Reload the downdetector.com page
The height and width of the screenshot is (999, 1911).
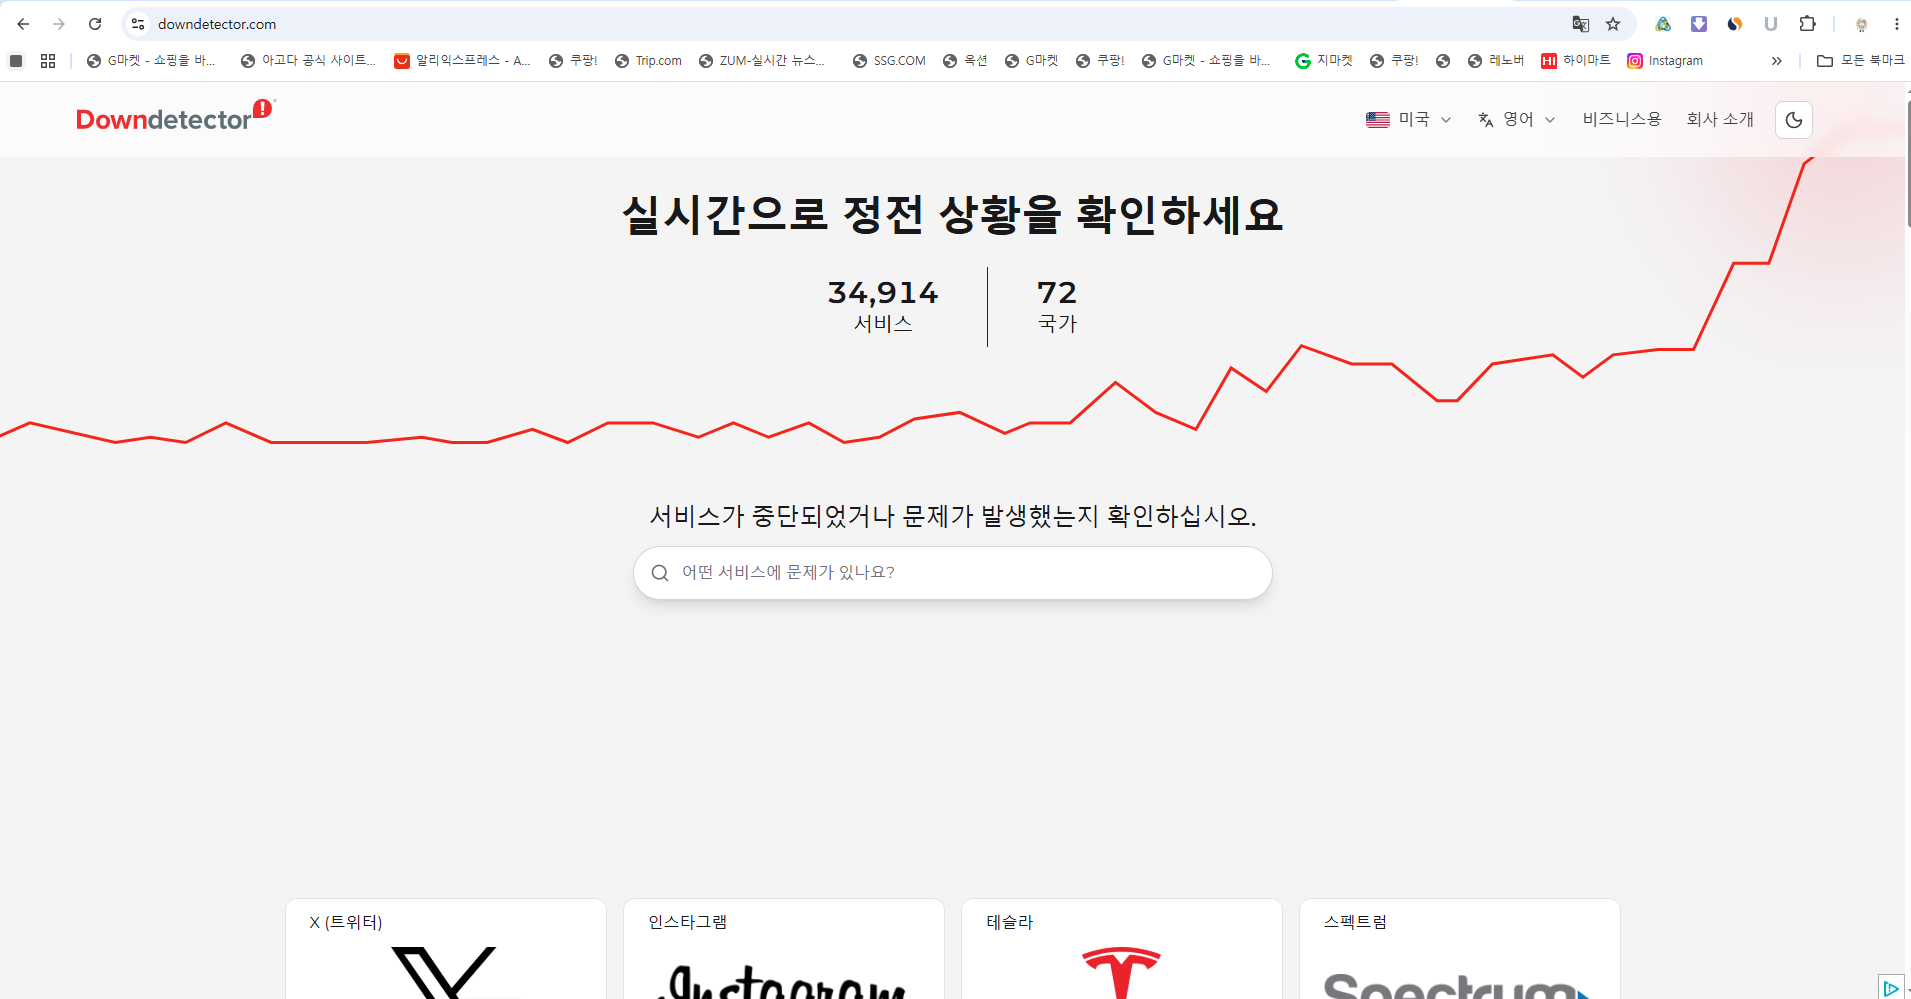tap(95, 24)
